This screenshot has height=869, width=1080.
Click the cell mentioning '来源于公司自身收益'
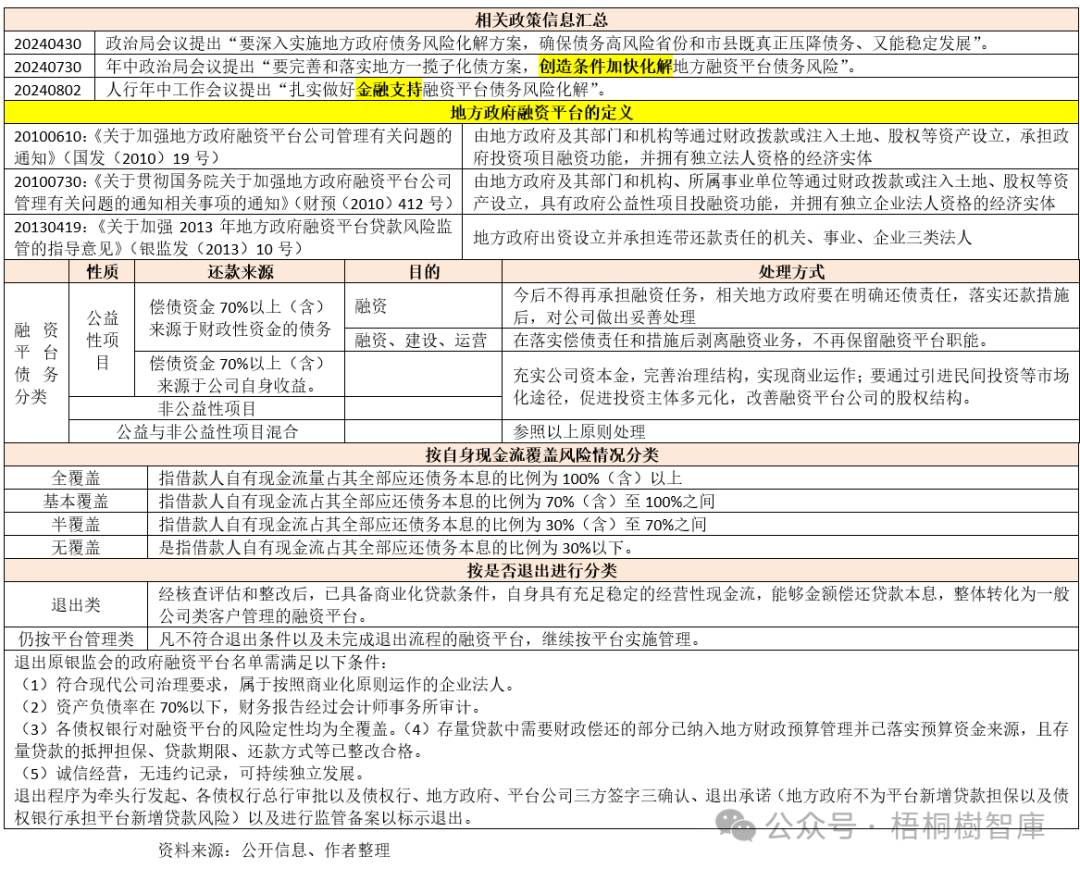tap(240, 375)
